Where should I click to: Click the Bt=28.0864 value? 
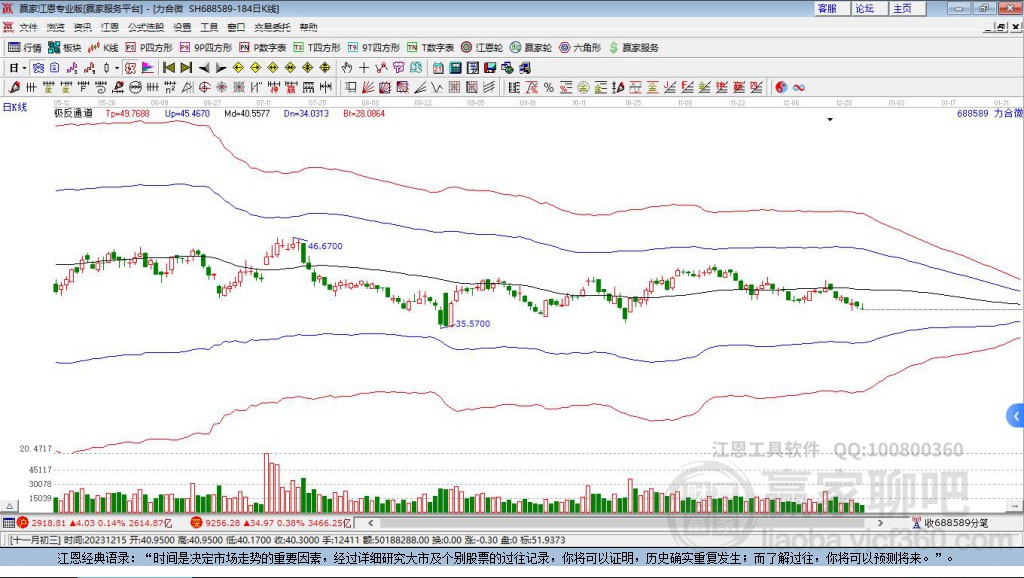(x=364, y=113)
